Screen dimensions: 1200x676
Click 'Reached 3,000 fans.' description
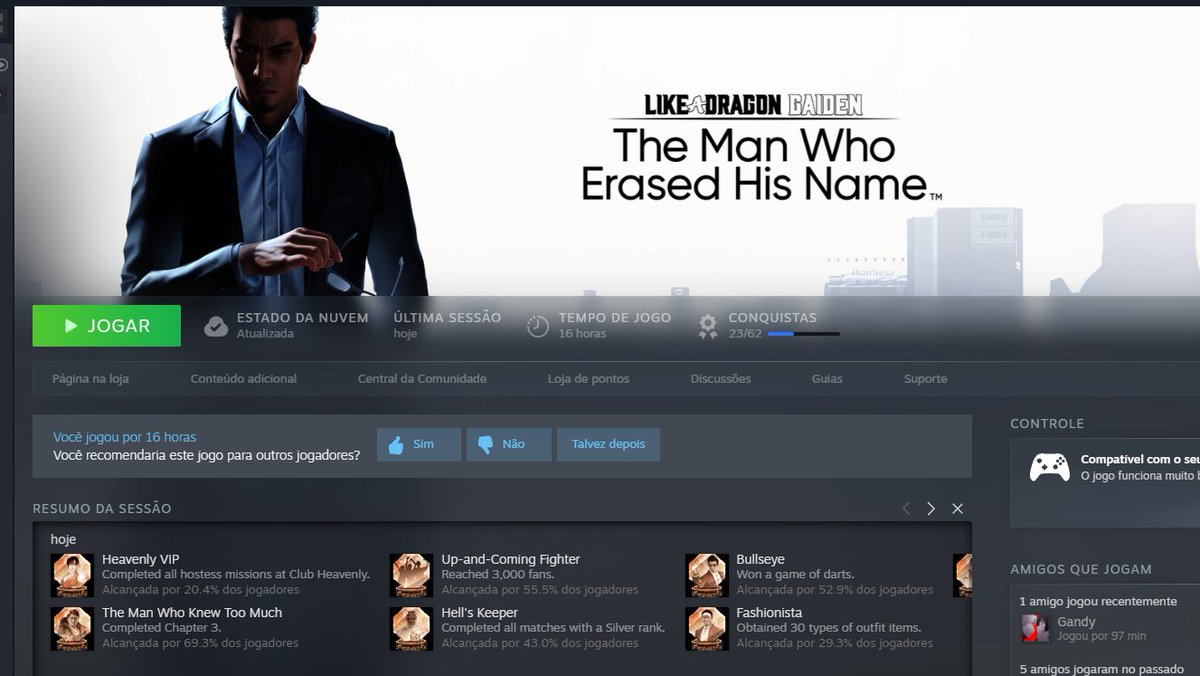coord(498,574)
